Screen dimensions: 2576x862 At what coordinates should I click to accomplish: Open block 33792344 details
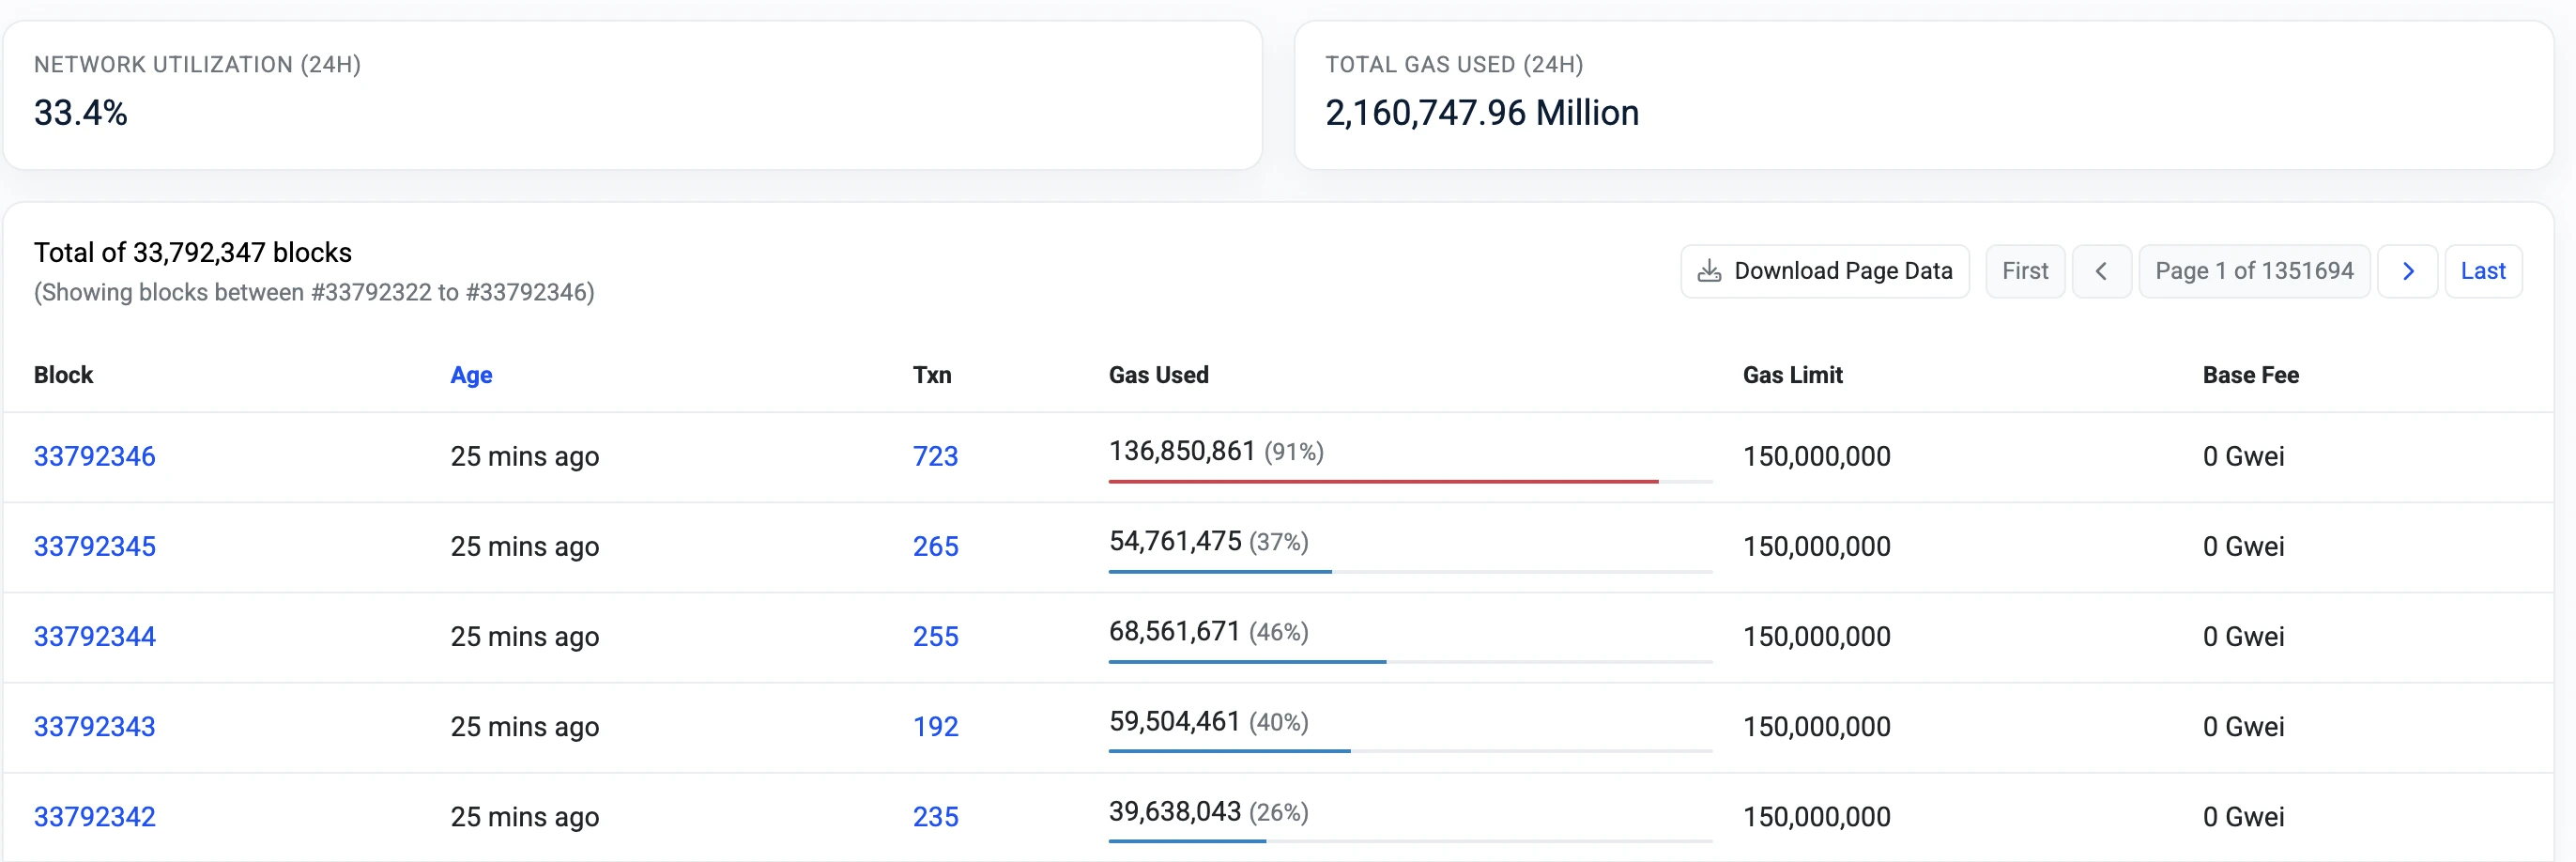point(95,636)
